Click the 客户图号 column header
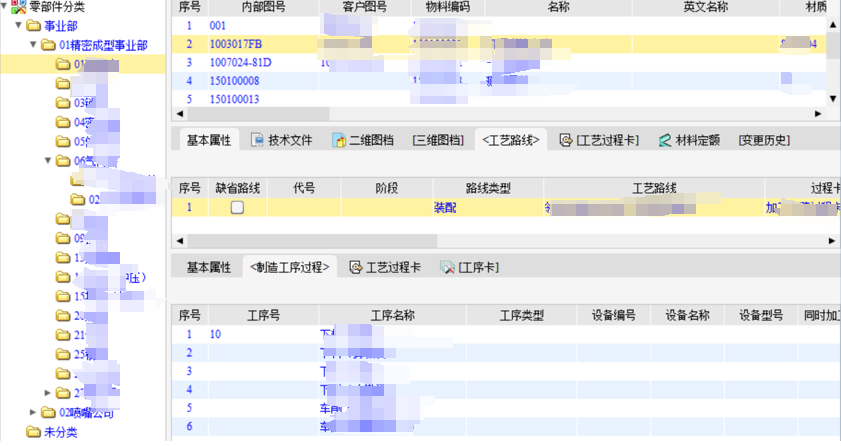The width and height of the screenshot is (841, 446). 365,7
